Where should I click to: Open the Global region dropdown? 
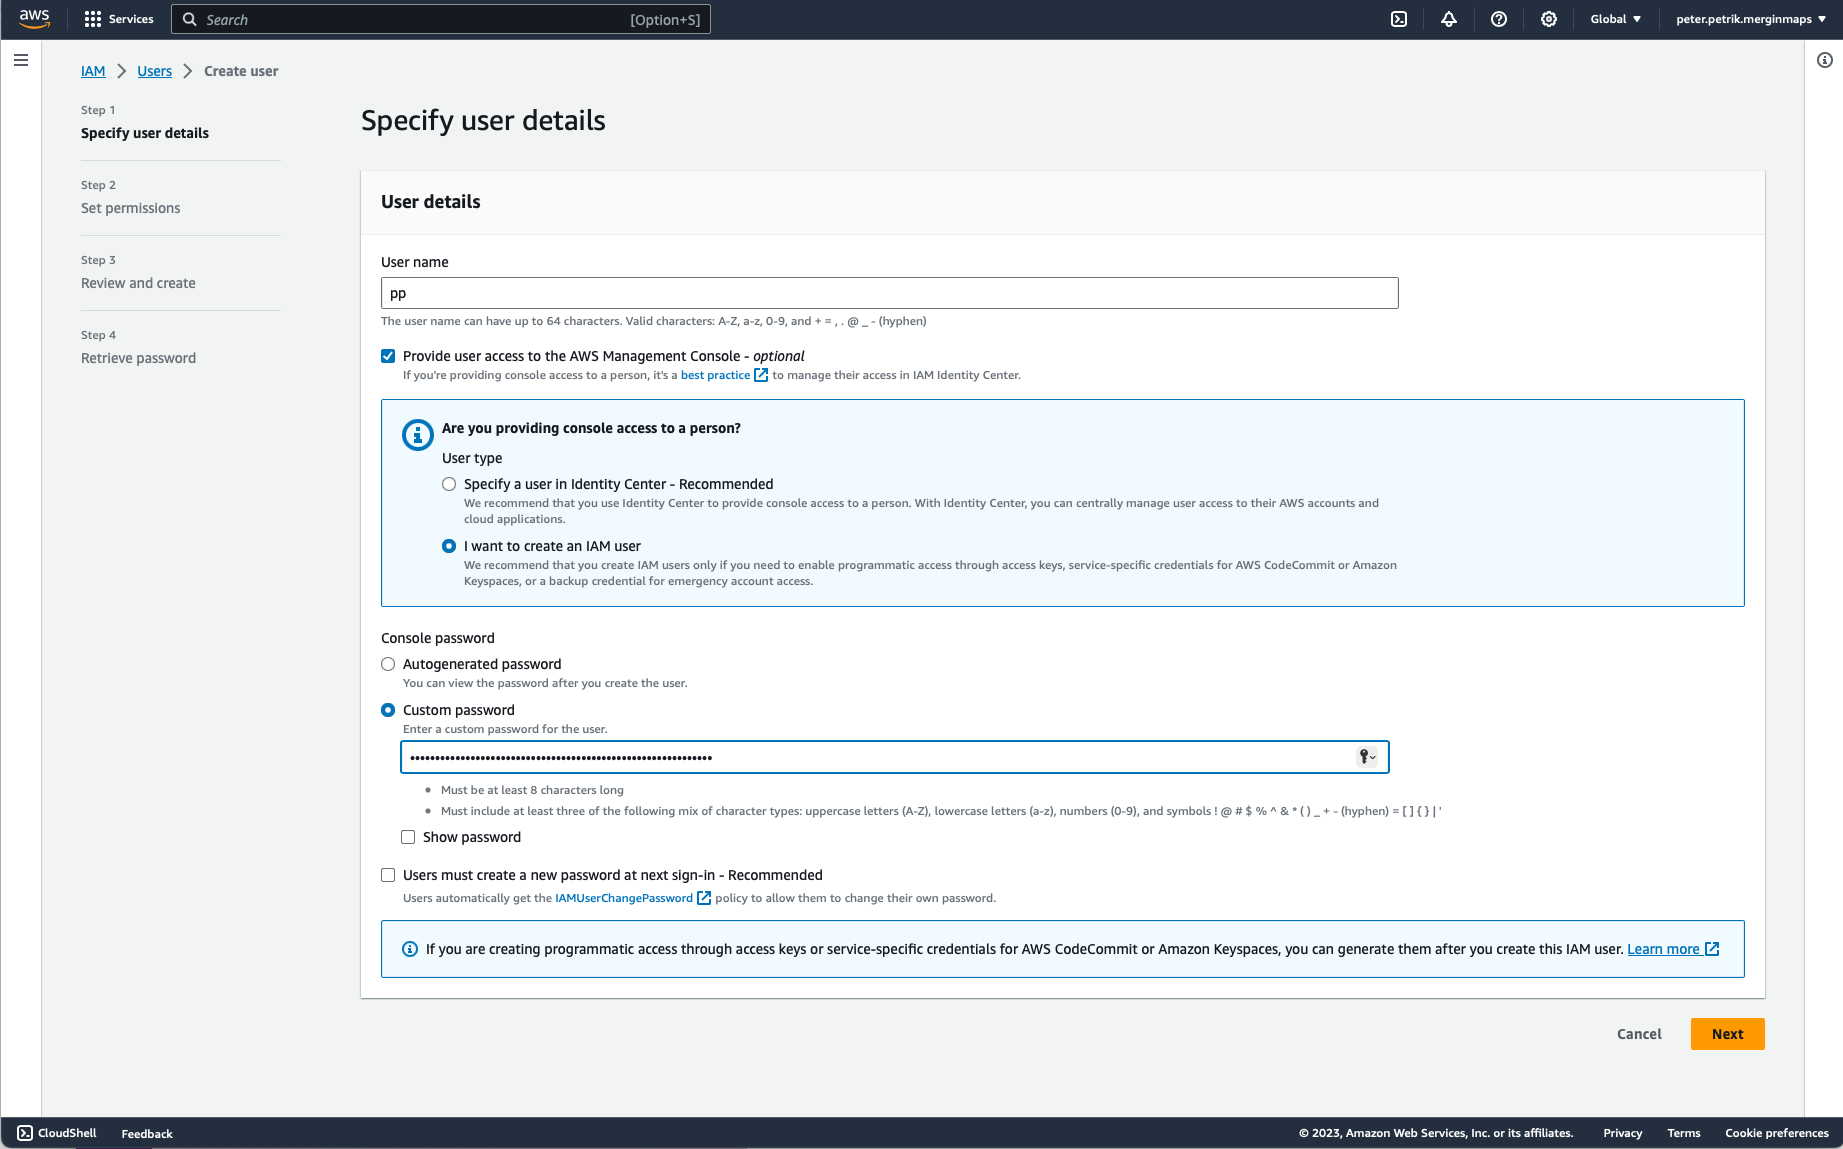tap(1616, 19)
